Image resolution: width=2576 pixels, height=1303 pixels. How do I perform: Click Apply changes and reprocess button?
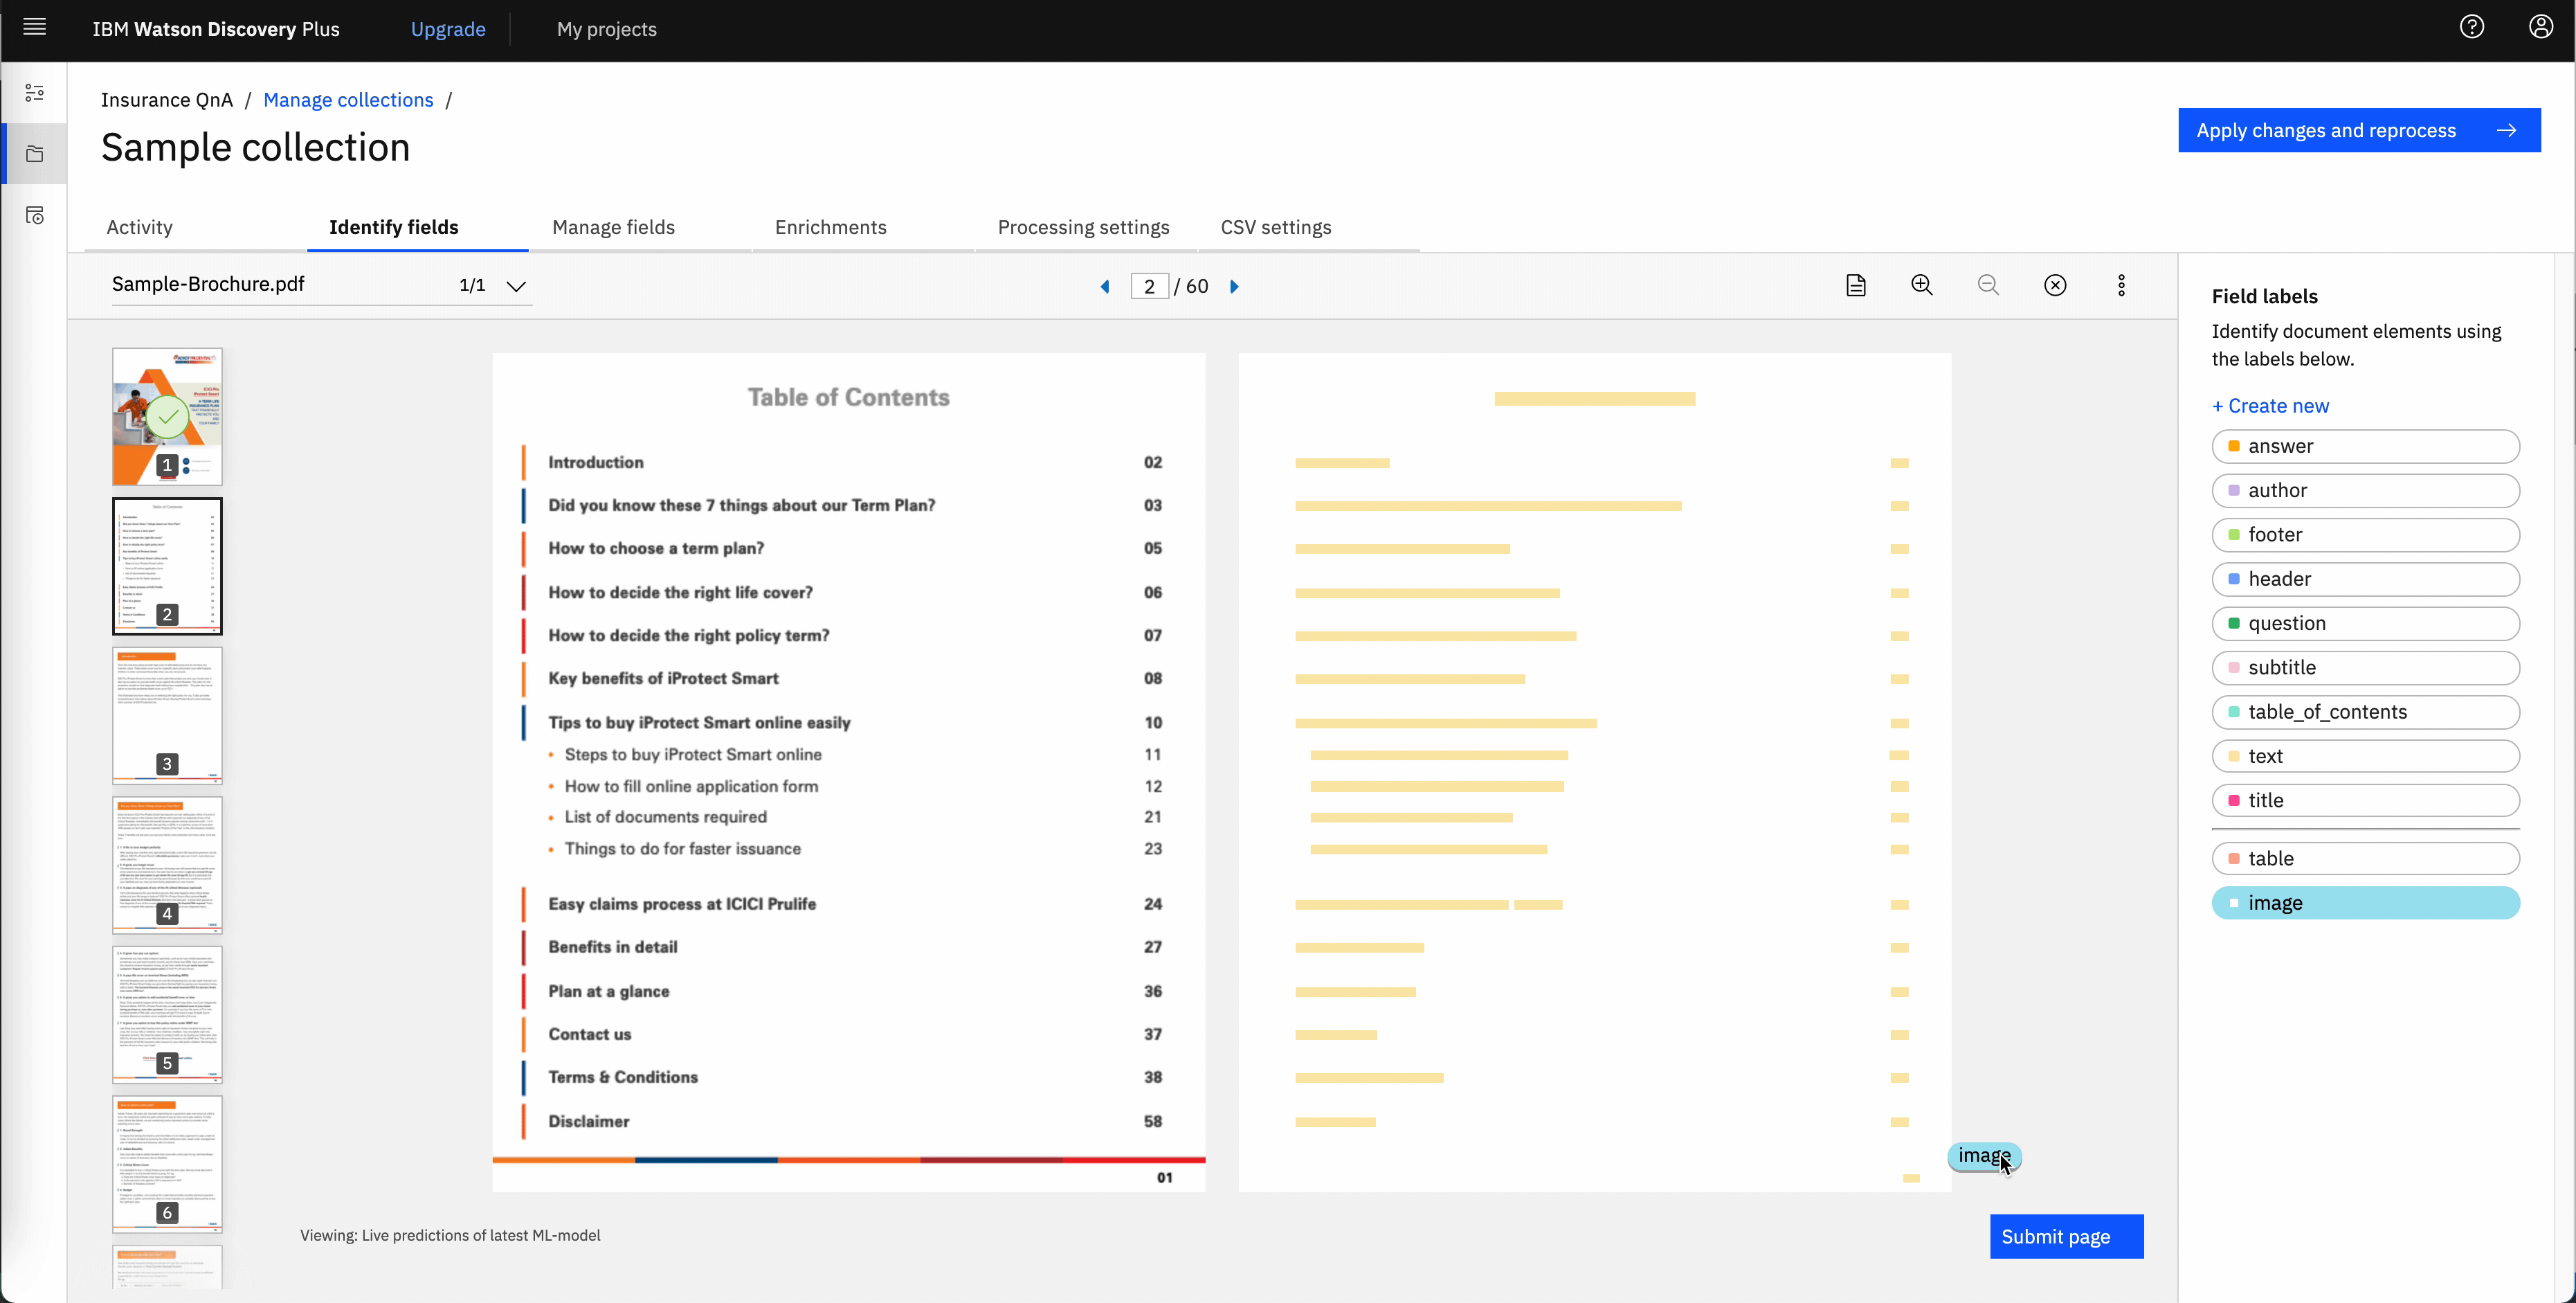[2359, 130]
